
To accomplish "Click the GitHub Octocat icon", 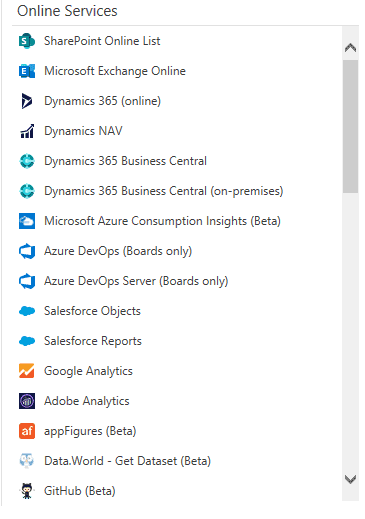I will (x=27, y=491).
